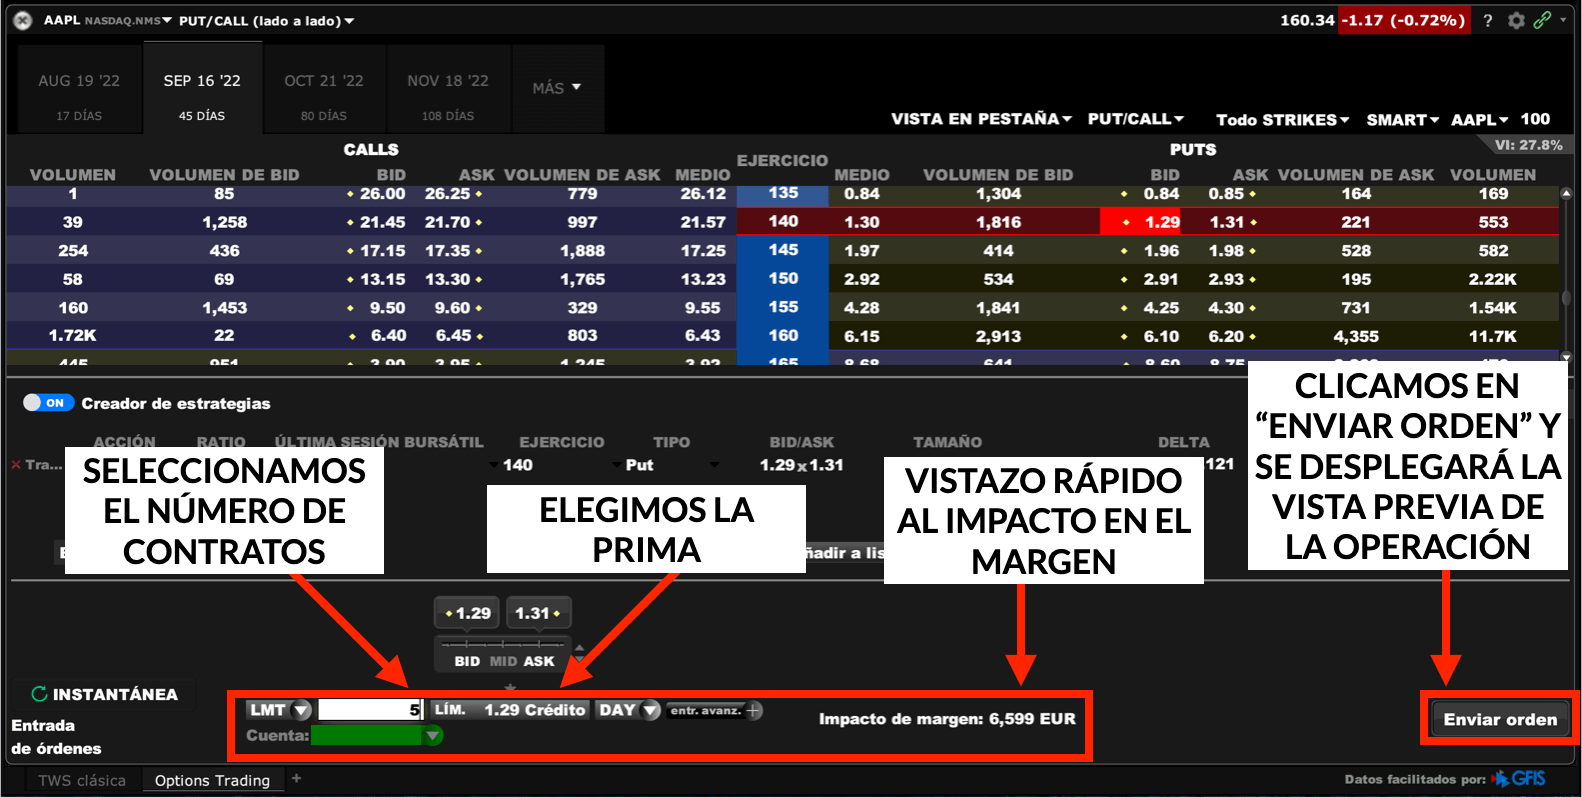Viewport: 1582px width, 797px height.
Task: Select the SEP 16 '22 expiration tab
Action: click(202, 89)
